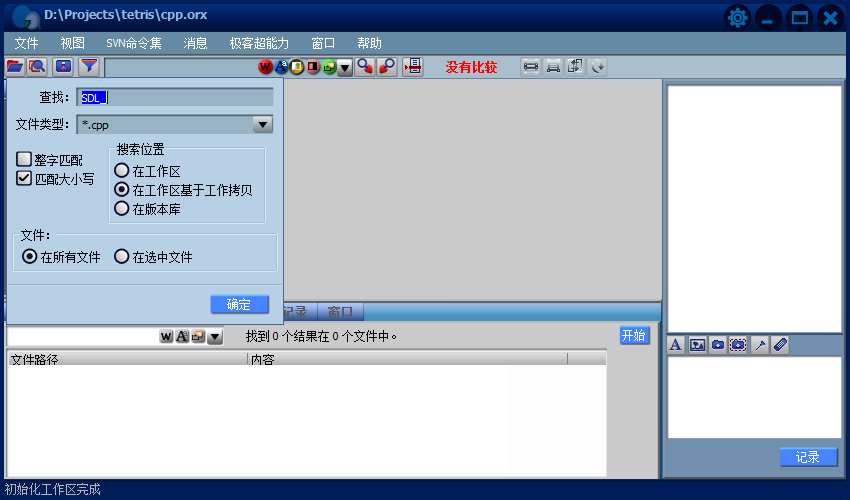Click the 初始化工作区完成 status text
The image size is (850, 500).
[x=53, y=489]
